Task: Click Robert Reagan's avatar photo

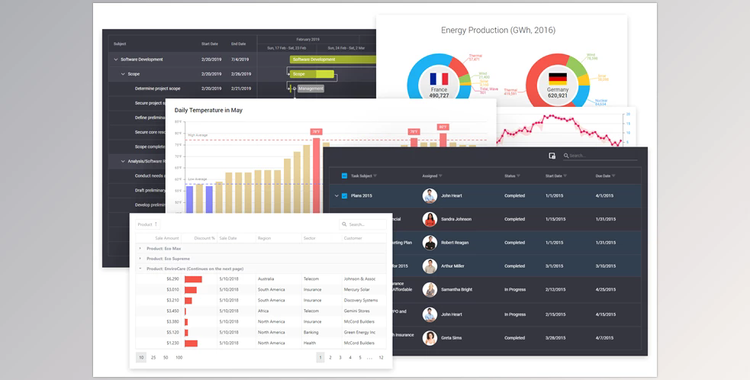Action: coord(430,243)
